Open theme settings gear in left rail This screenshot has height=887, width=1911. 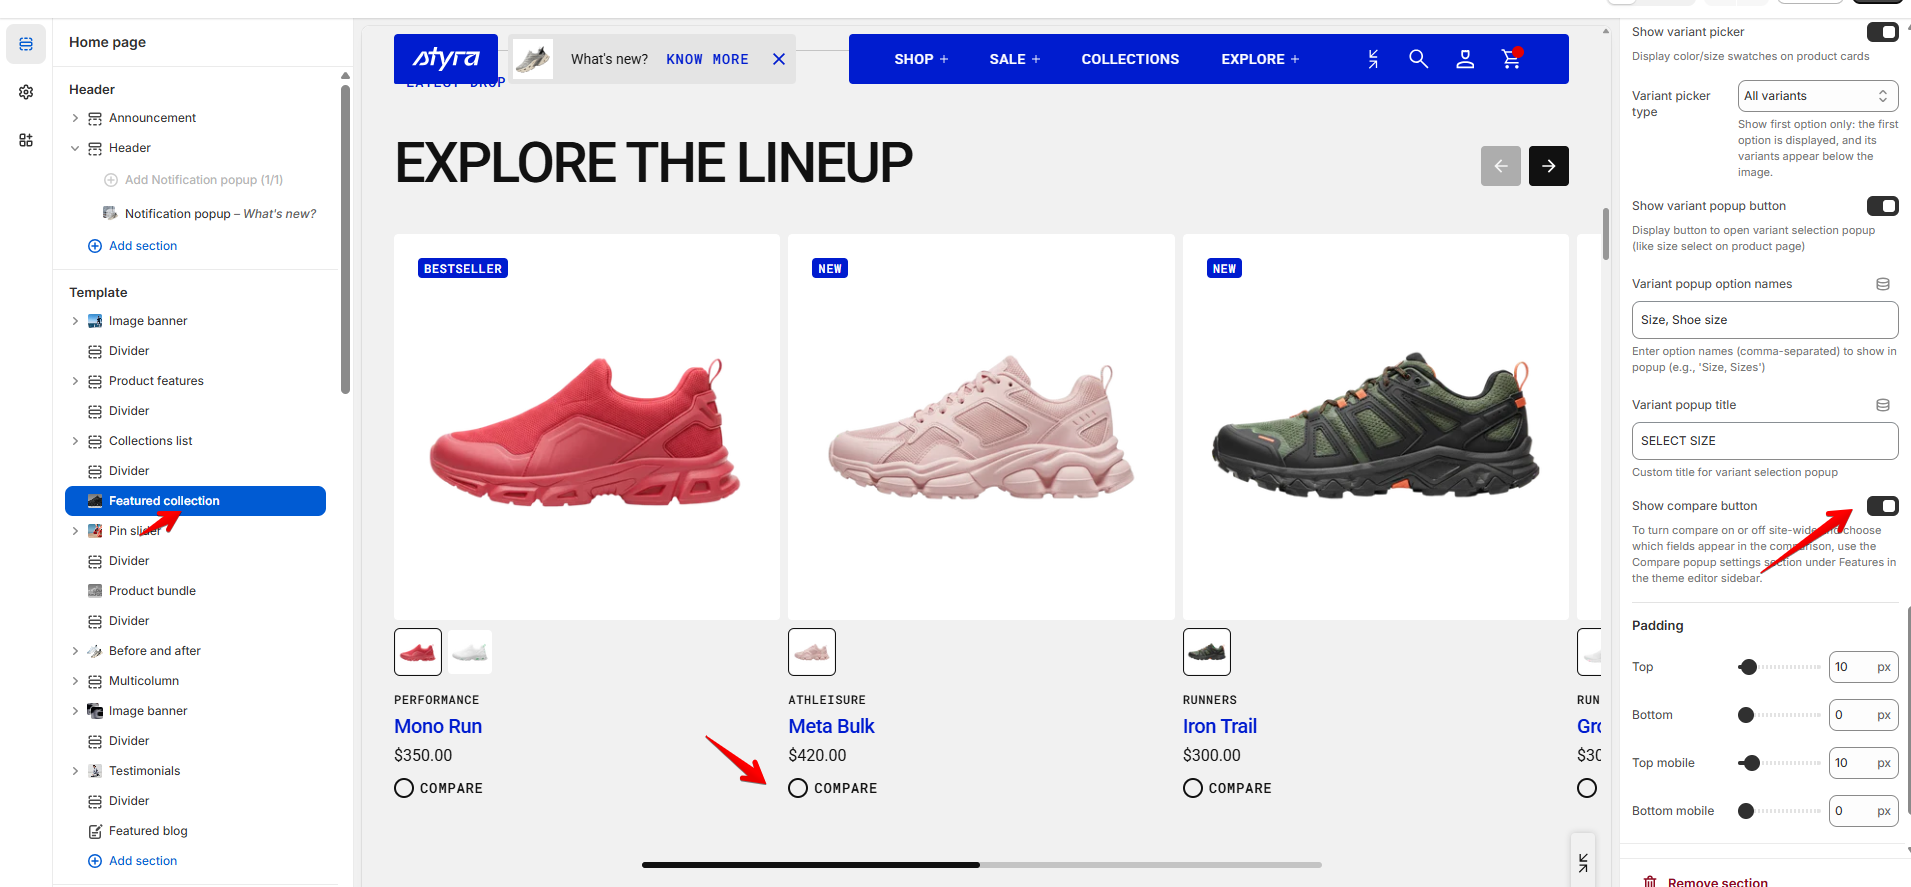[x=26, y=92]
